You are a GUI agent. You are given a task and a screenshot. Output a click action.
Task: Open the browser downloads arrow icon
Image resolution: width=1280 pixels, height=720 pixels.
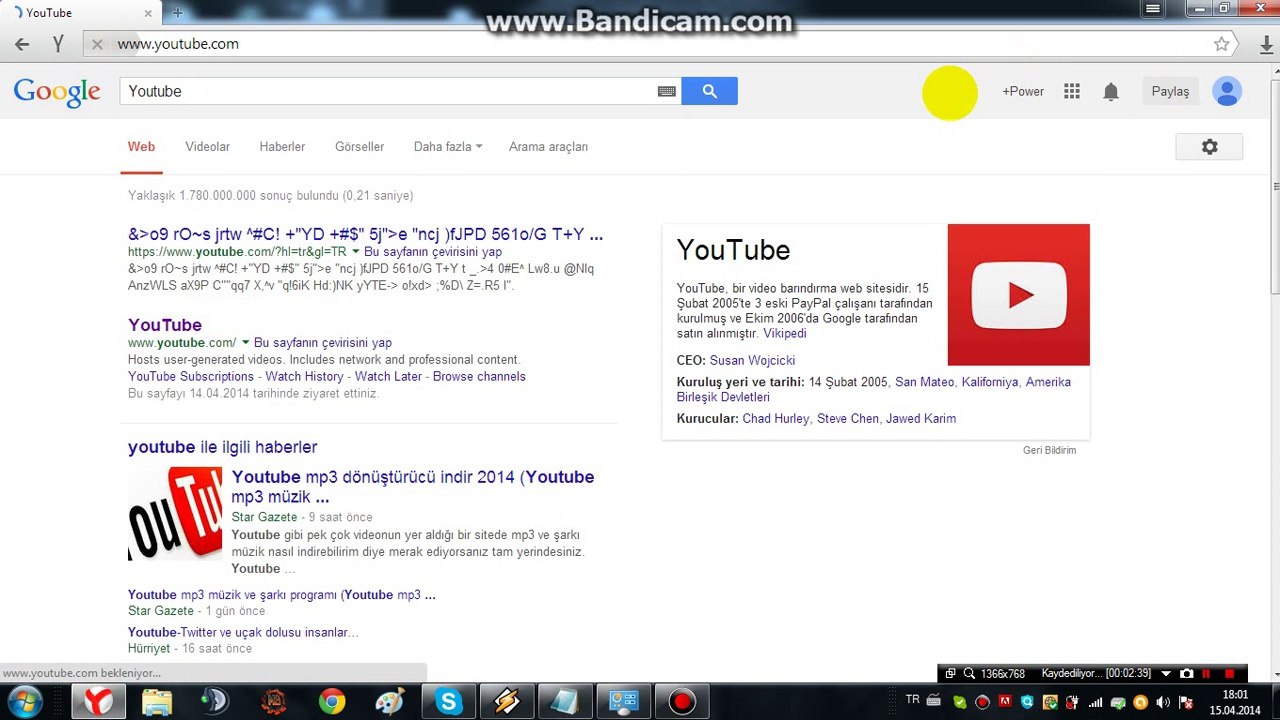1267,44
